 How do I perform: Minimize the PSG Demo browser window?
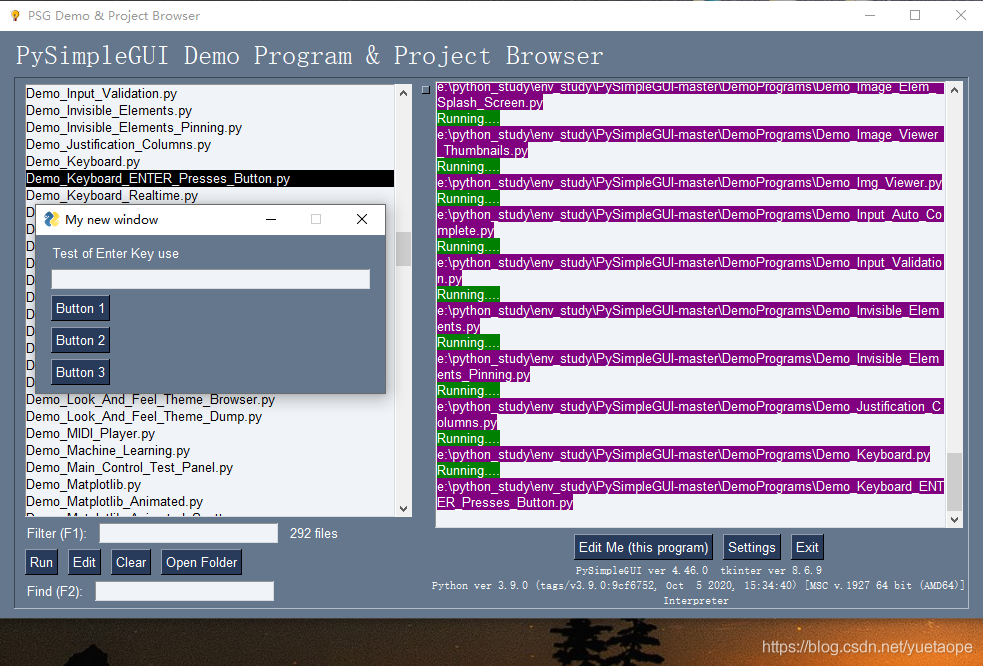pos(870,16)
